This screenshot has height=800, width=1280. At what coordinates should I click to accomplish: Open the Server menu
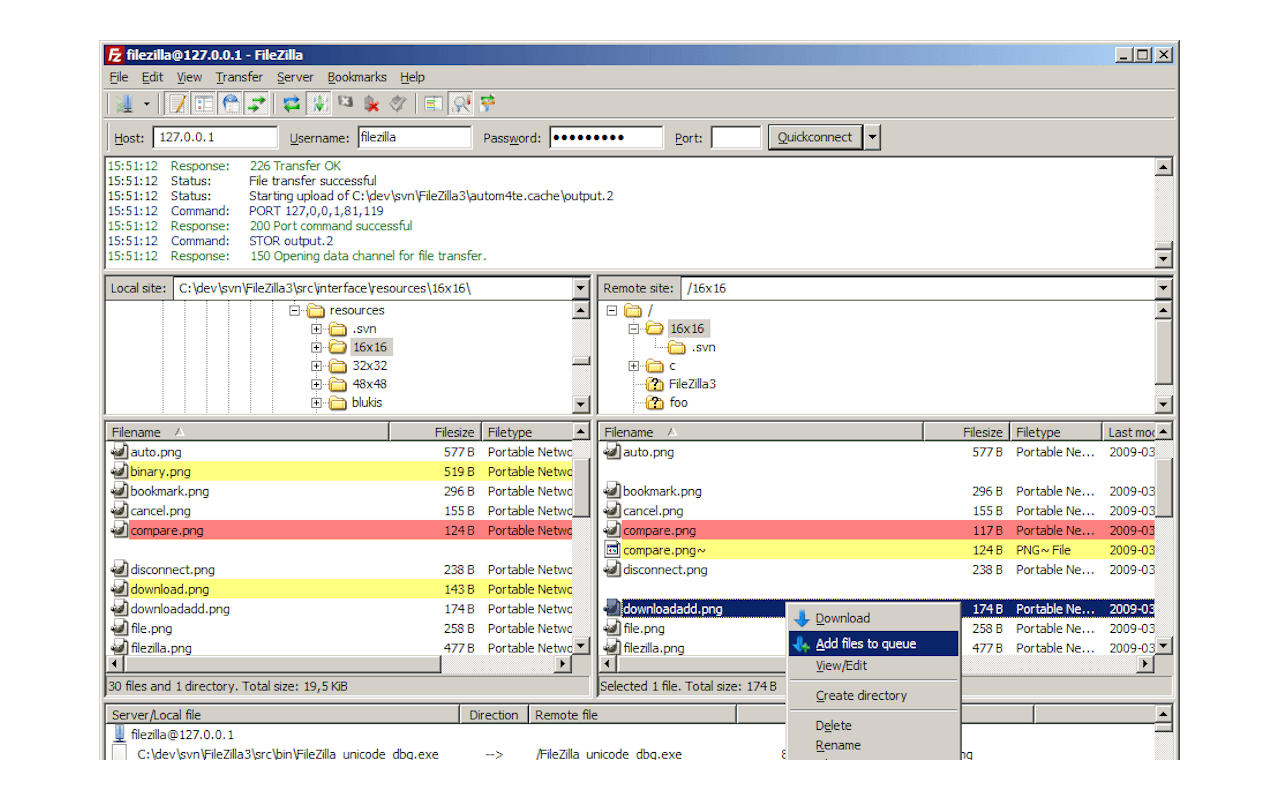point(295,77)
